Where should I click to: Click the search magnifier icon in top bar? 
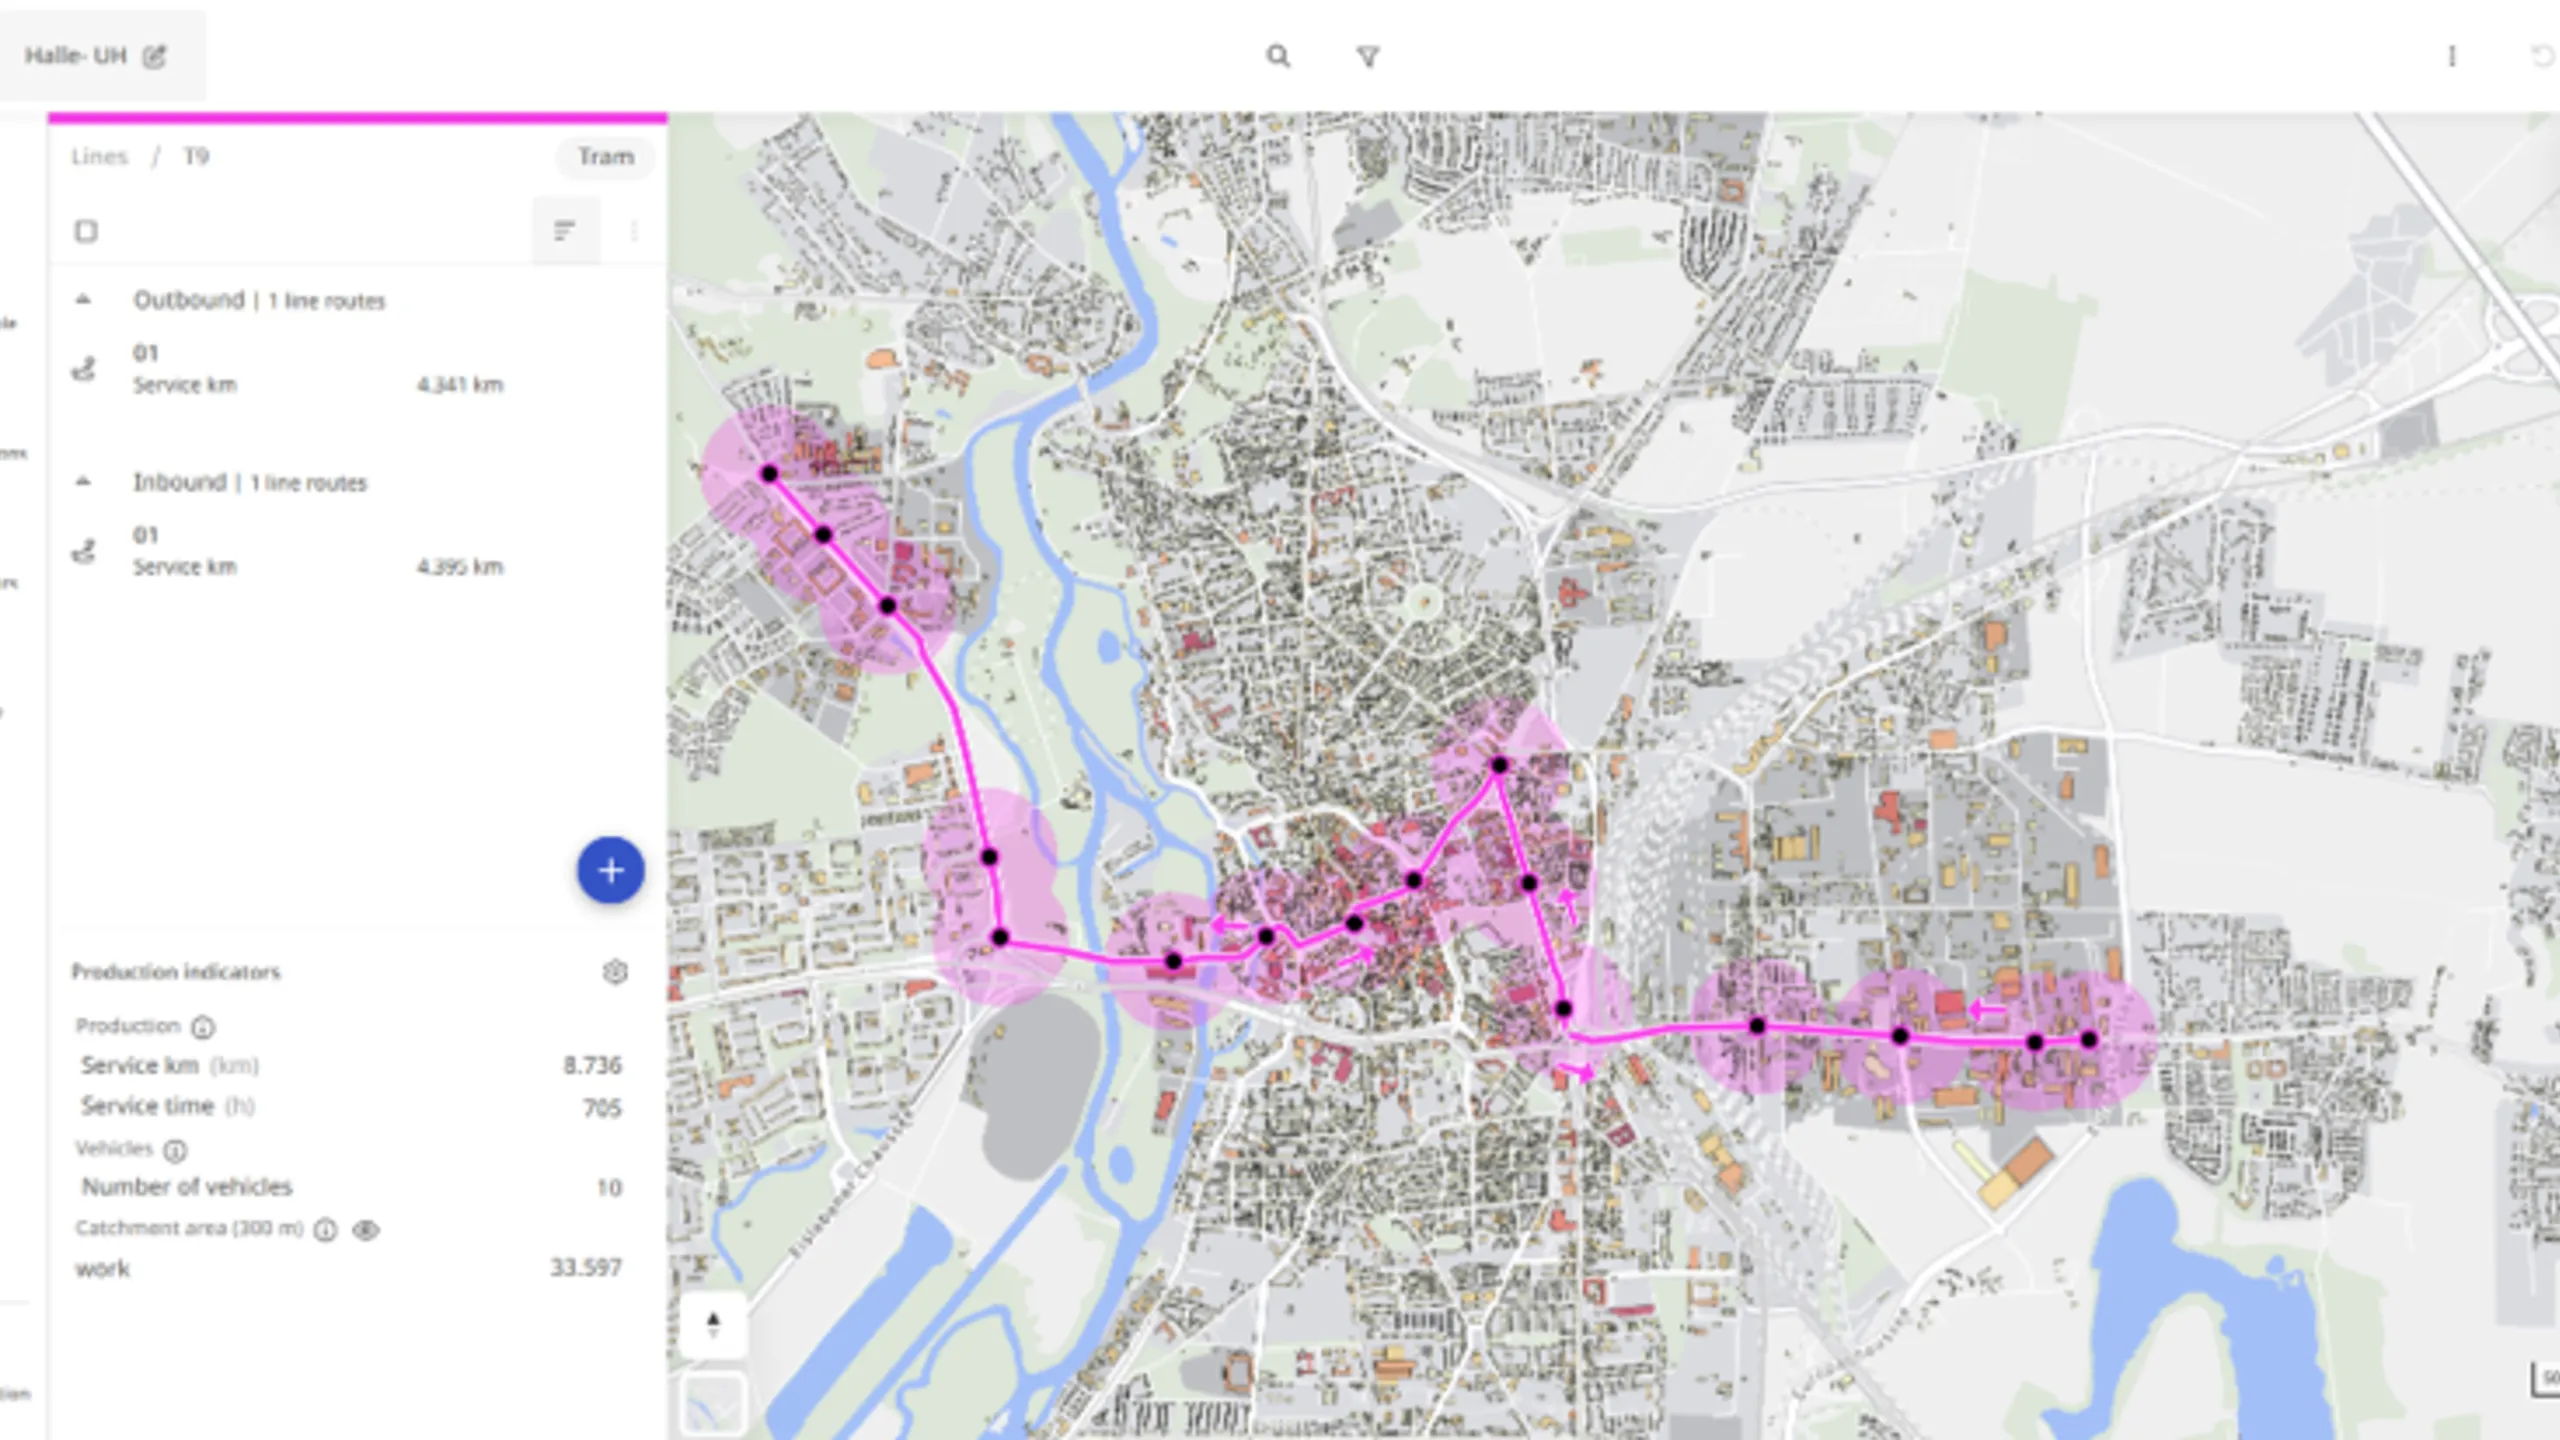1277,56
